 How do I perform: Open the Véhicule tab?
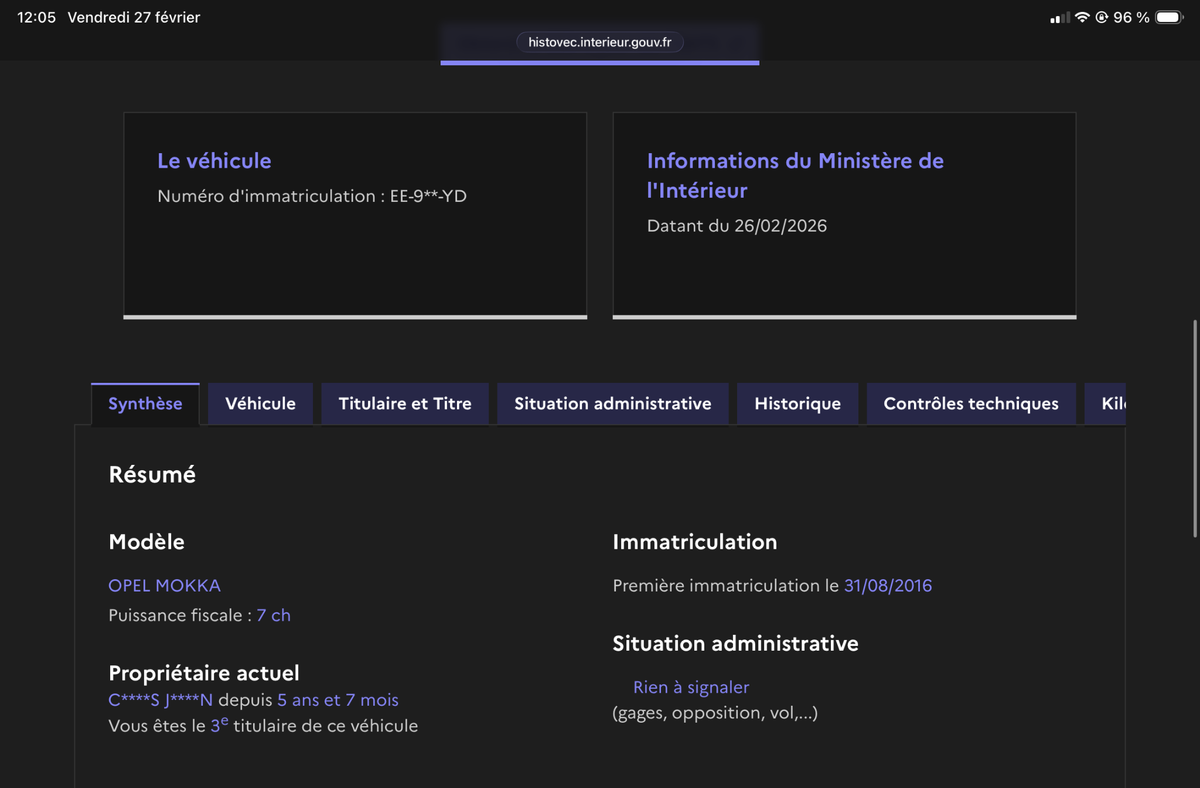coord(260,404)
